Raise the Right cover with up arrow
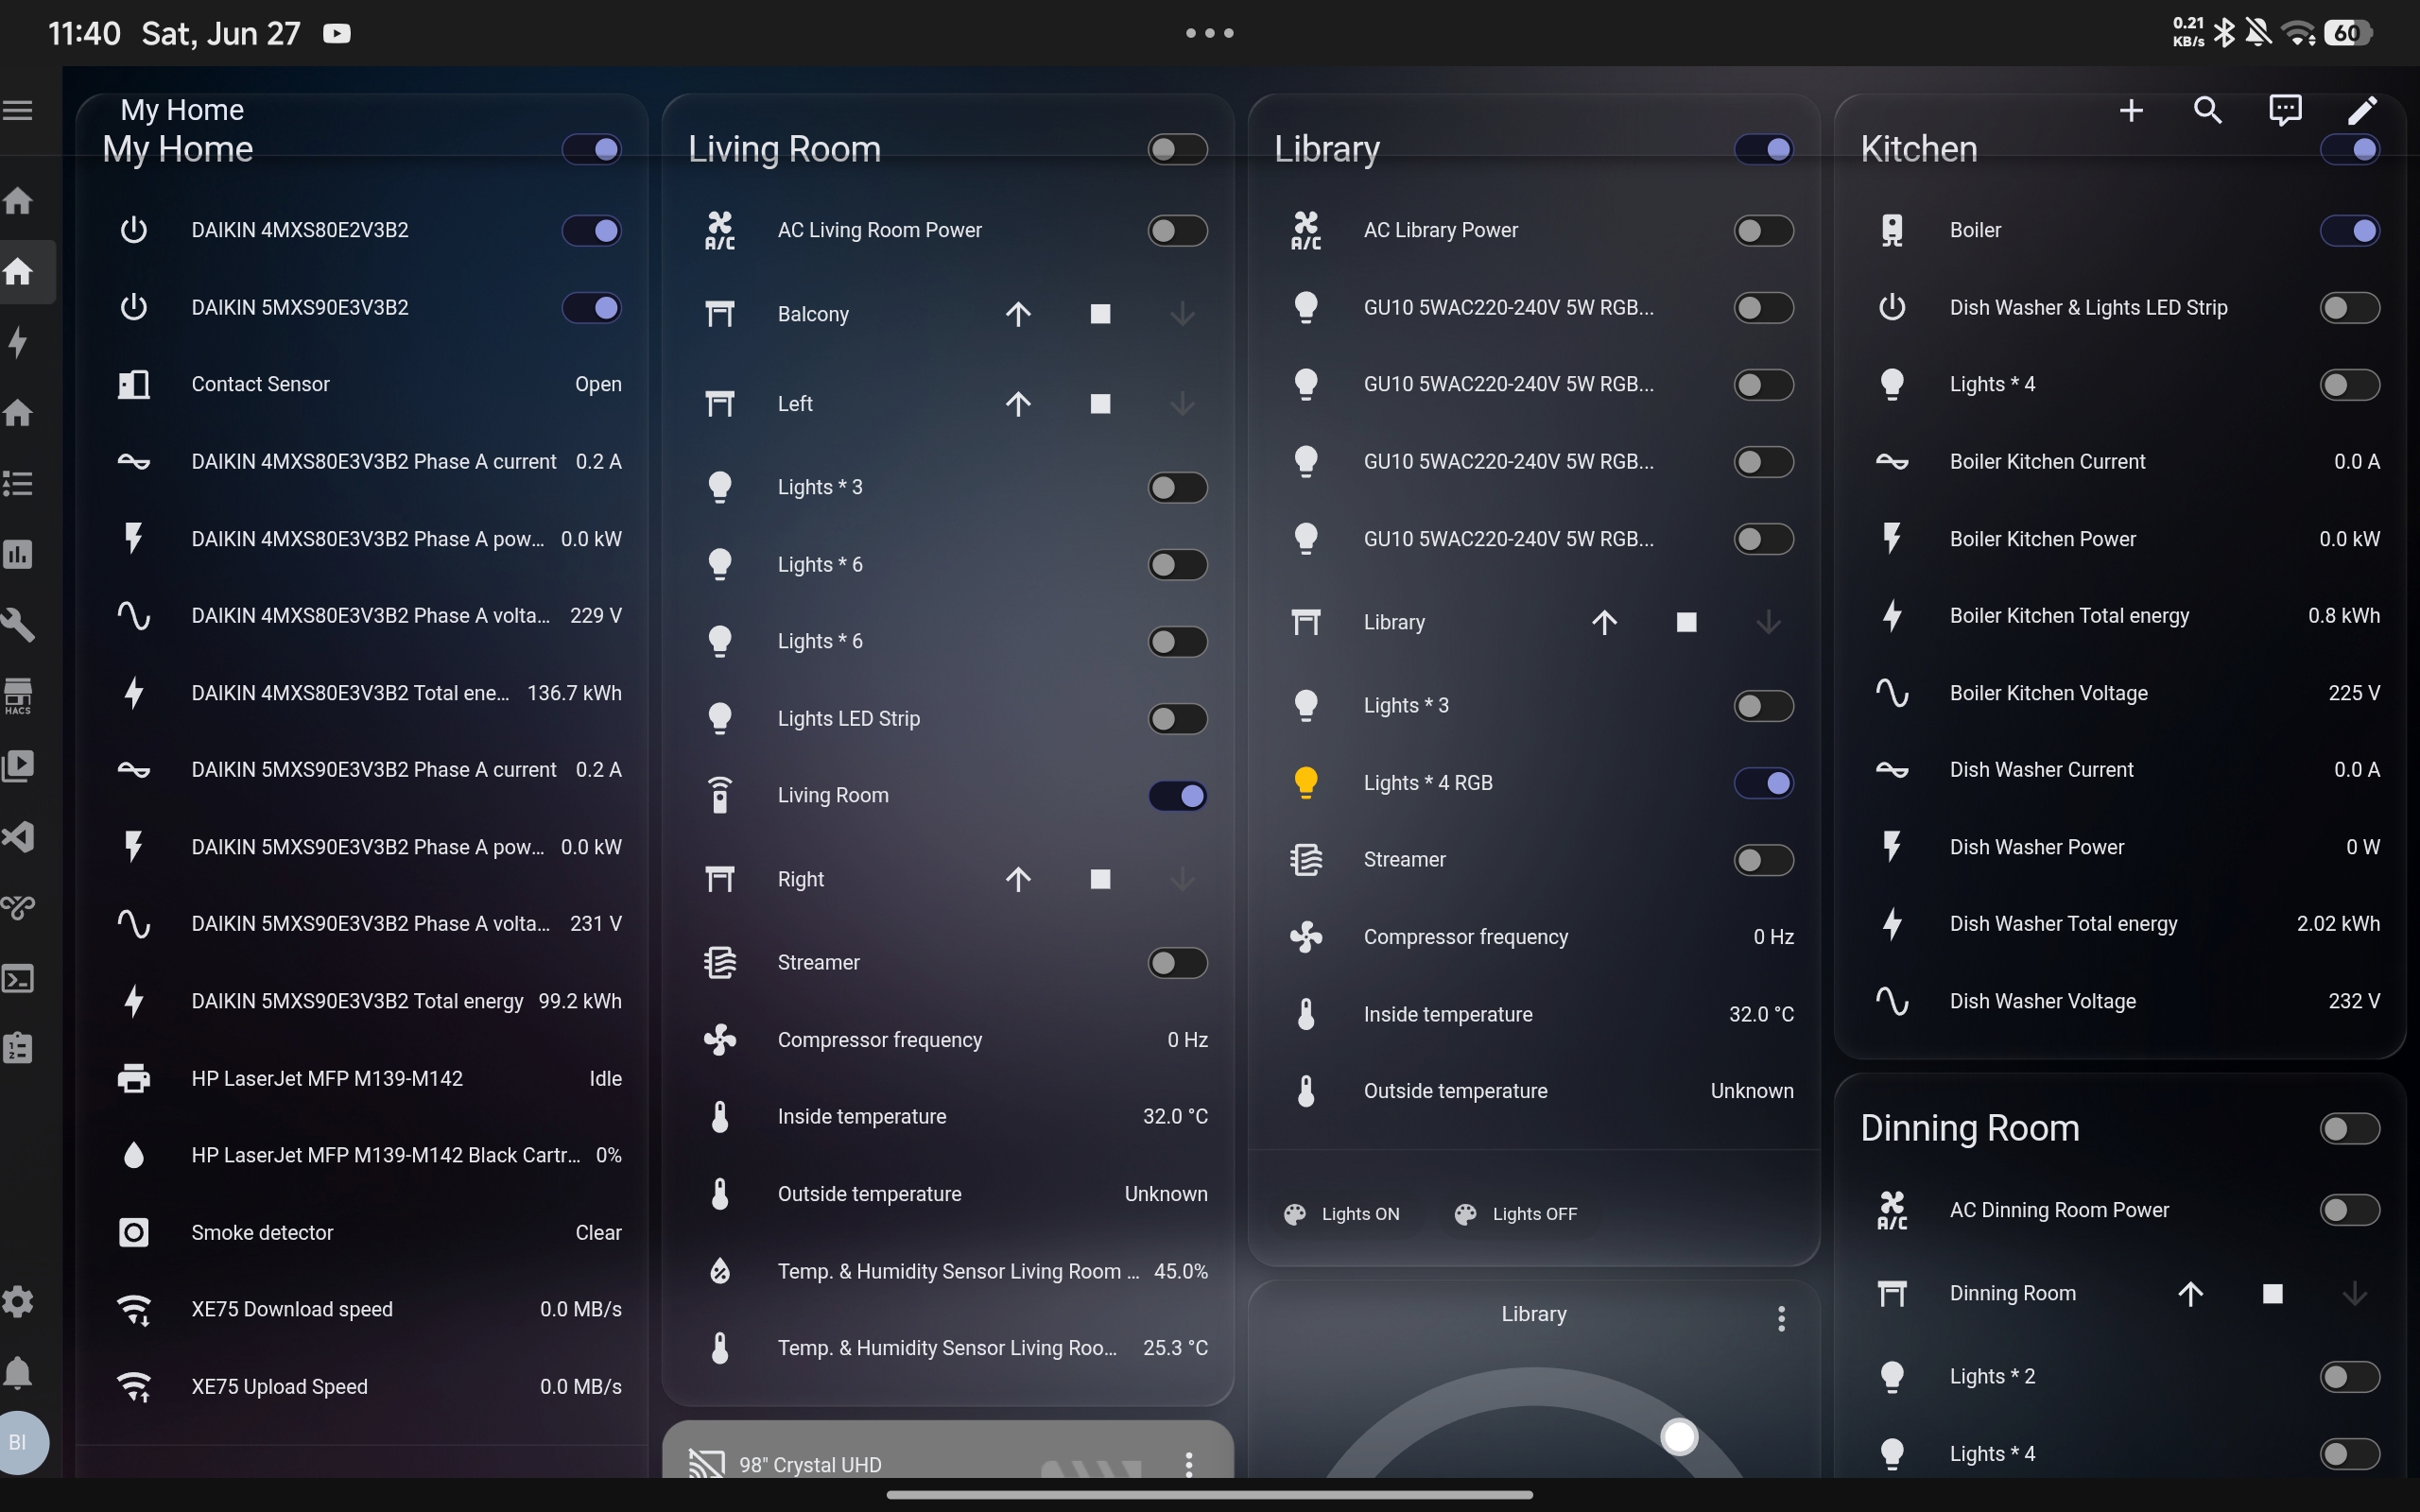 tap(1018, 879)
